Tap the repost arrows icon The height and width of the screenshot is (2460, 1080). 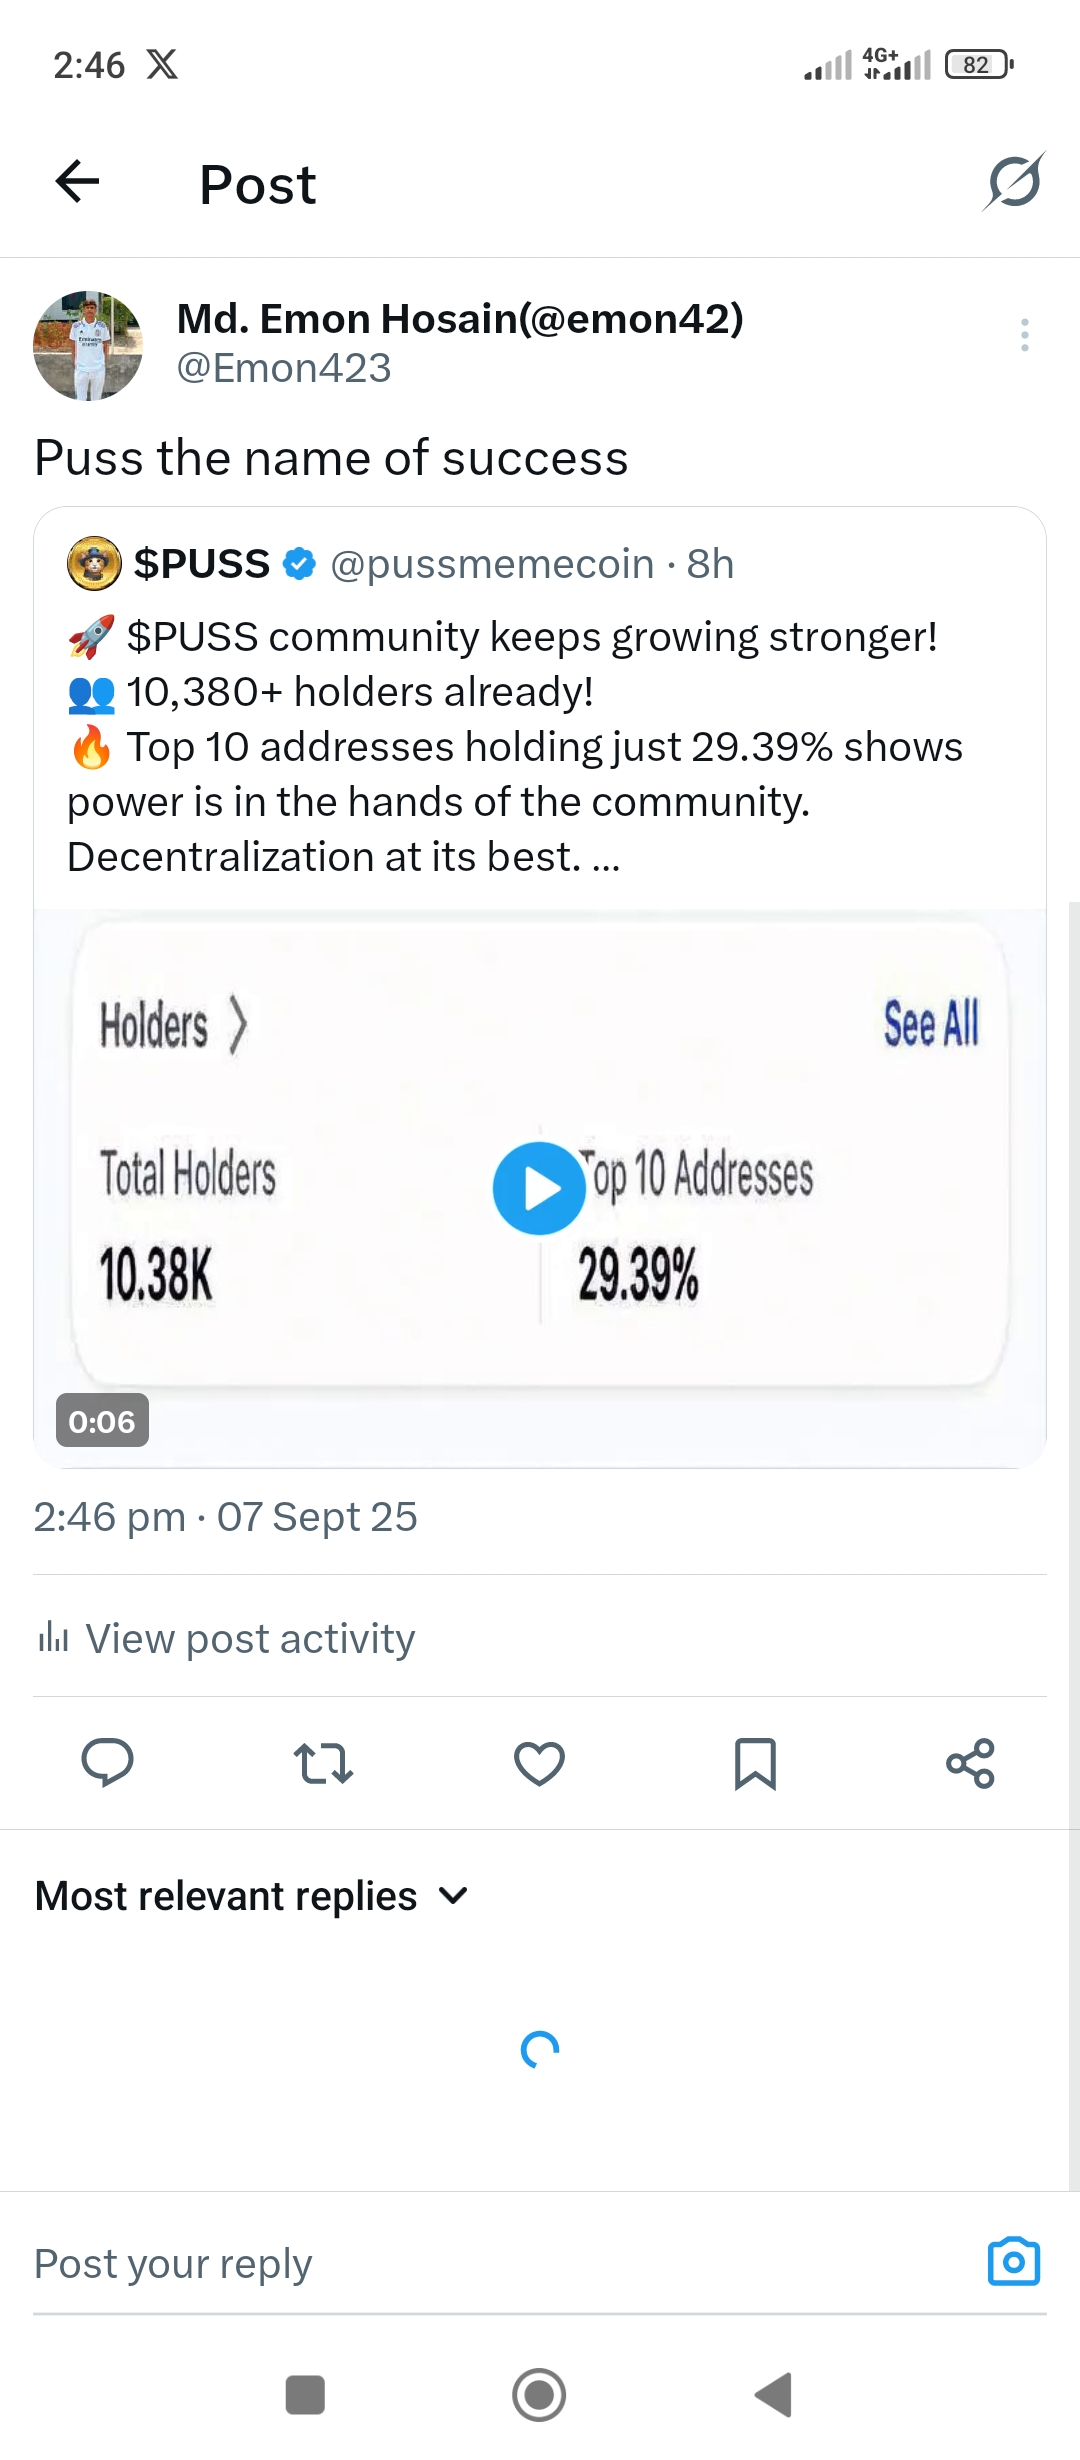pos(323,1764)
